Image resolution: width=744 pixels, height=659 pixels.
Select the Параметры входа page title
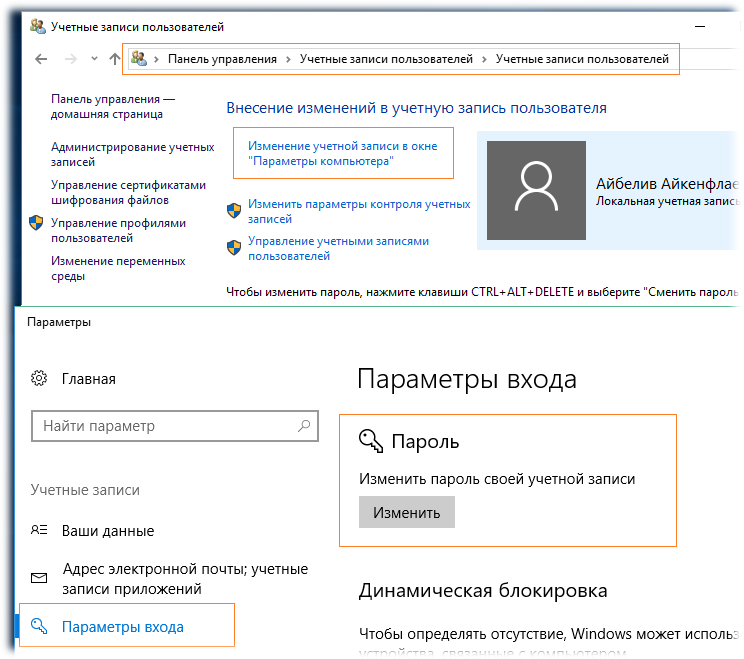[x=467, y=380]
